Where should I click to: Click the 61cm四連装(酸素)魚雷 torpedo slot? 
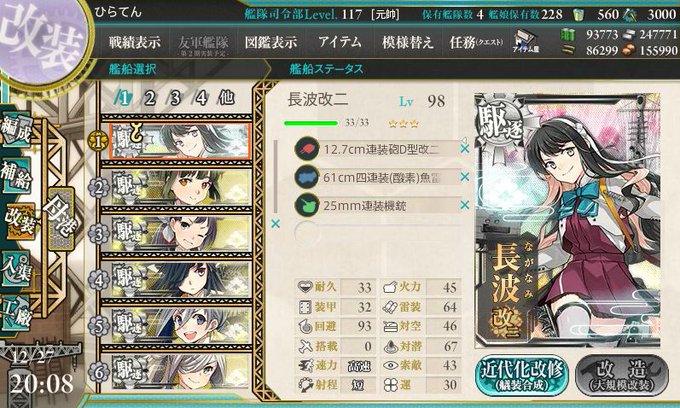(376, 177)
